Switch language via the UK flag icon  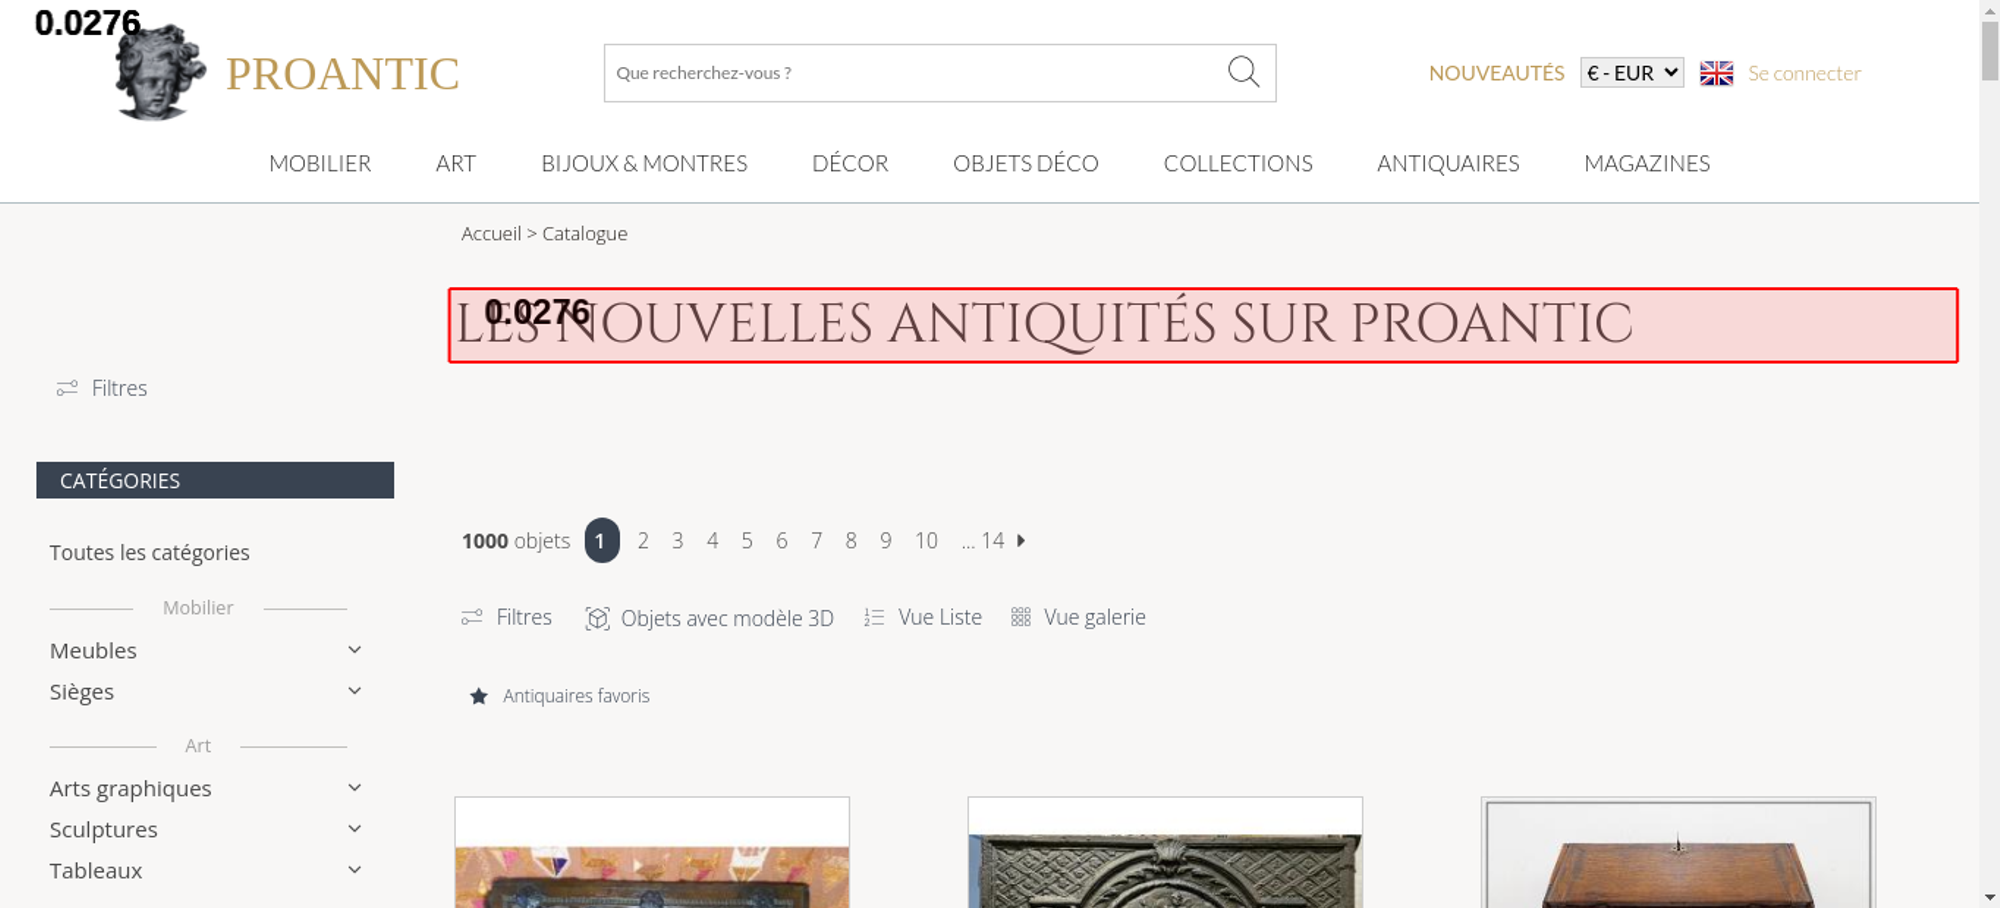click(x=1716, y=73)
